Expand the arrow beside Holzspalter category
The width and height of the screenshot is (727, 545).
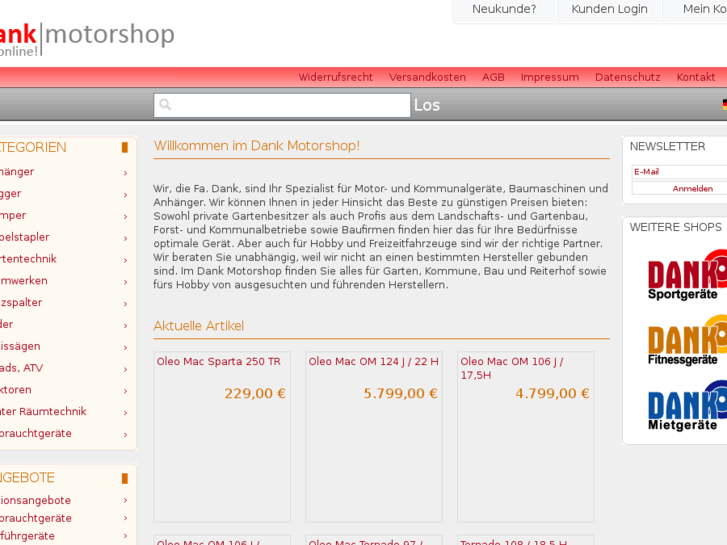126,304
